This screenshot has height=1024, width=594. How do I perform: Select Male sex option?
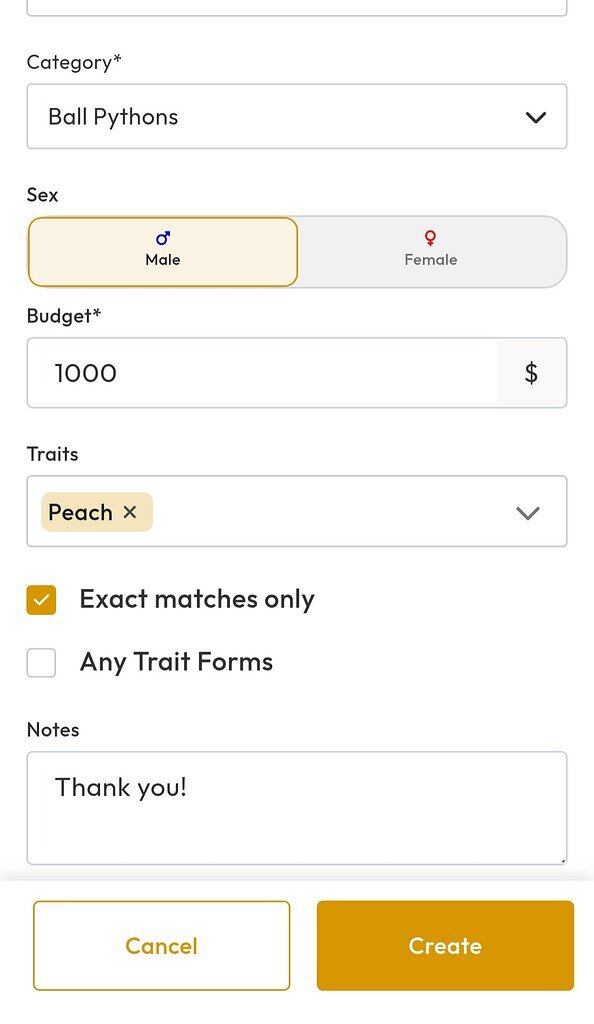pyautogui.click(x=163, y=251)
